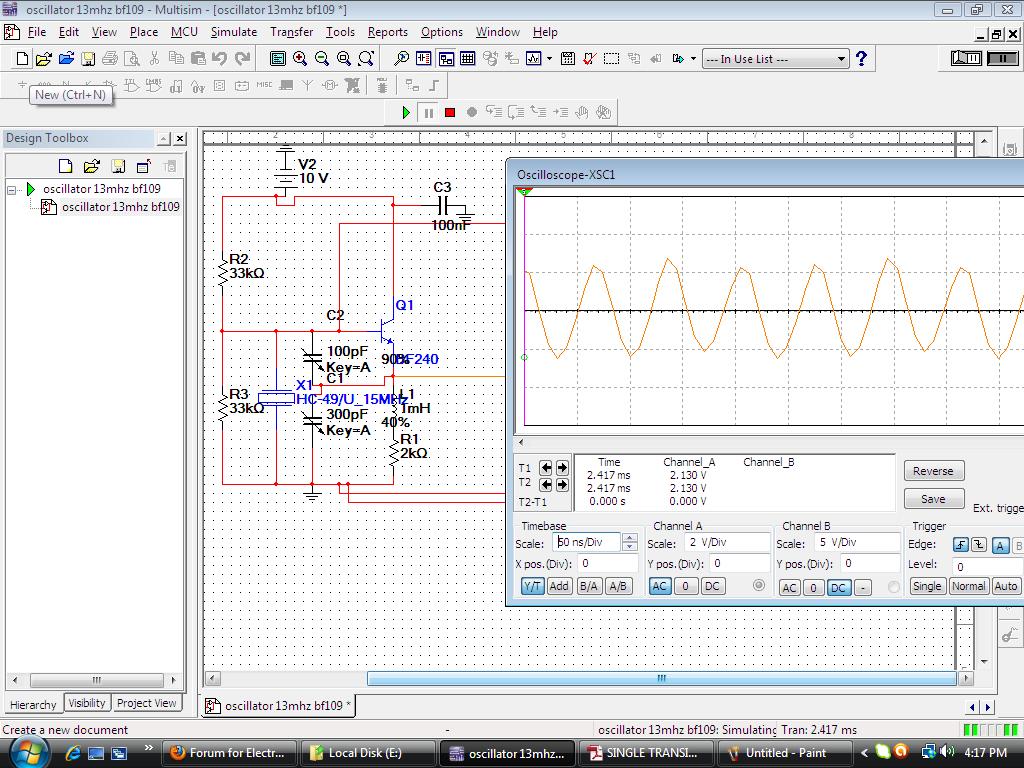Stop the simulation with the red square
This screenshot has height=768, width=1024.
[x=450, y=112]
